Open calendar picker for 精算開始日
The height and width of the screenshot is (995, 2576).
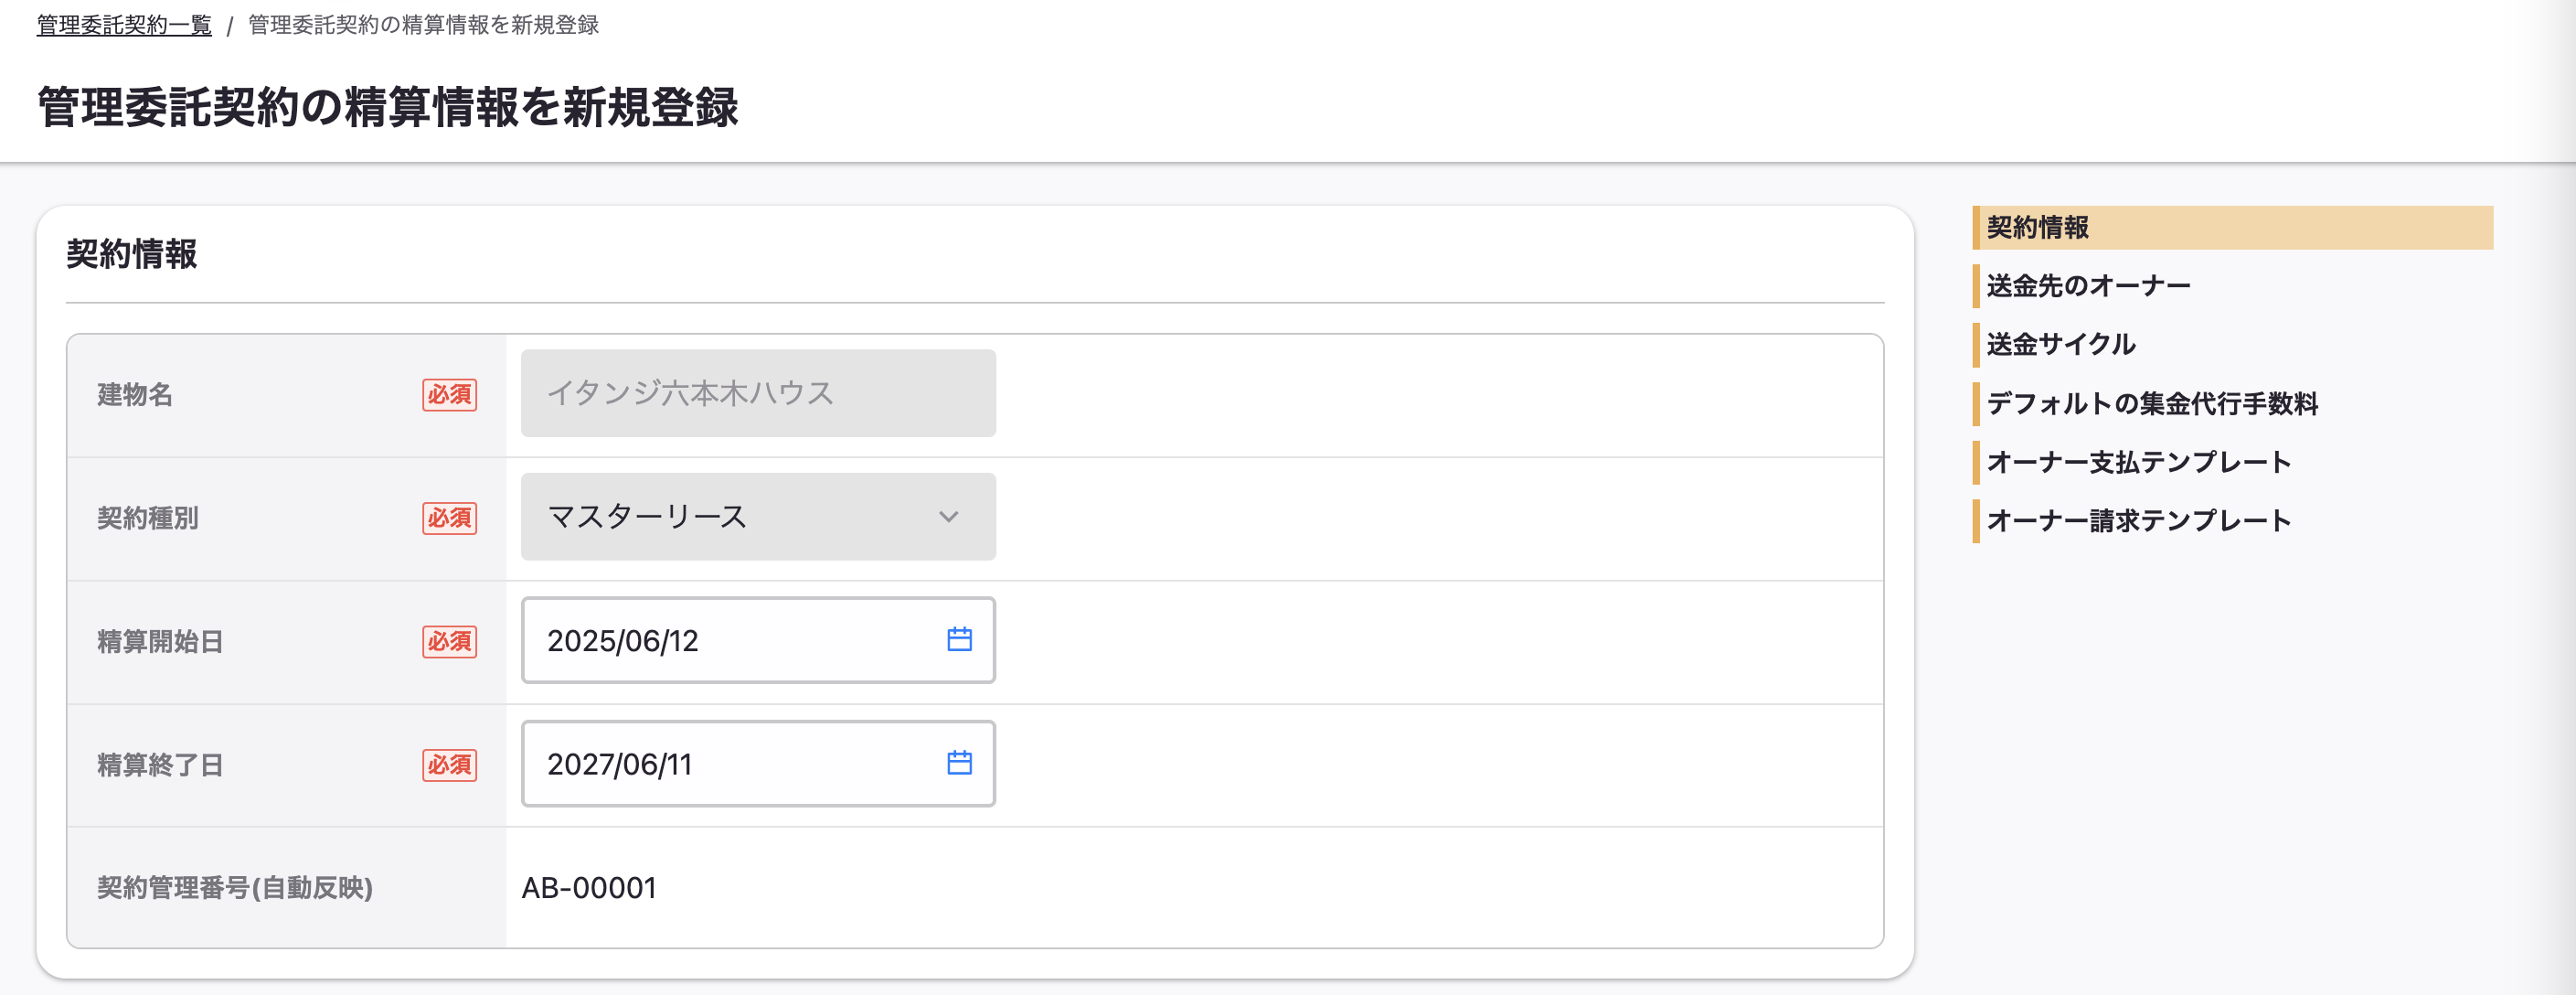(959, 640)
